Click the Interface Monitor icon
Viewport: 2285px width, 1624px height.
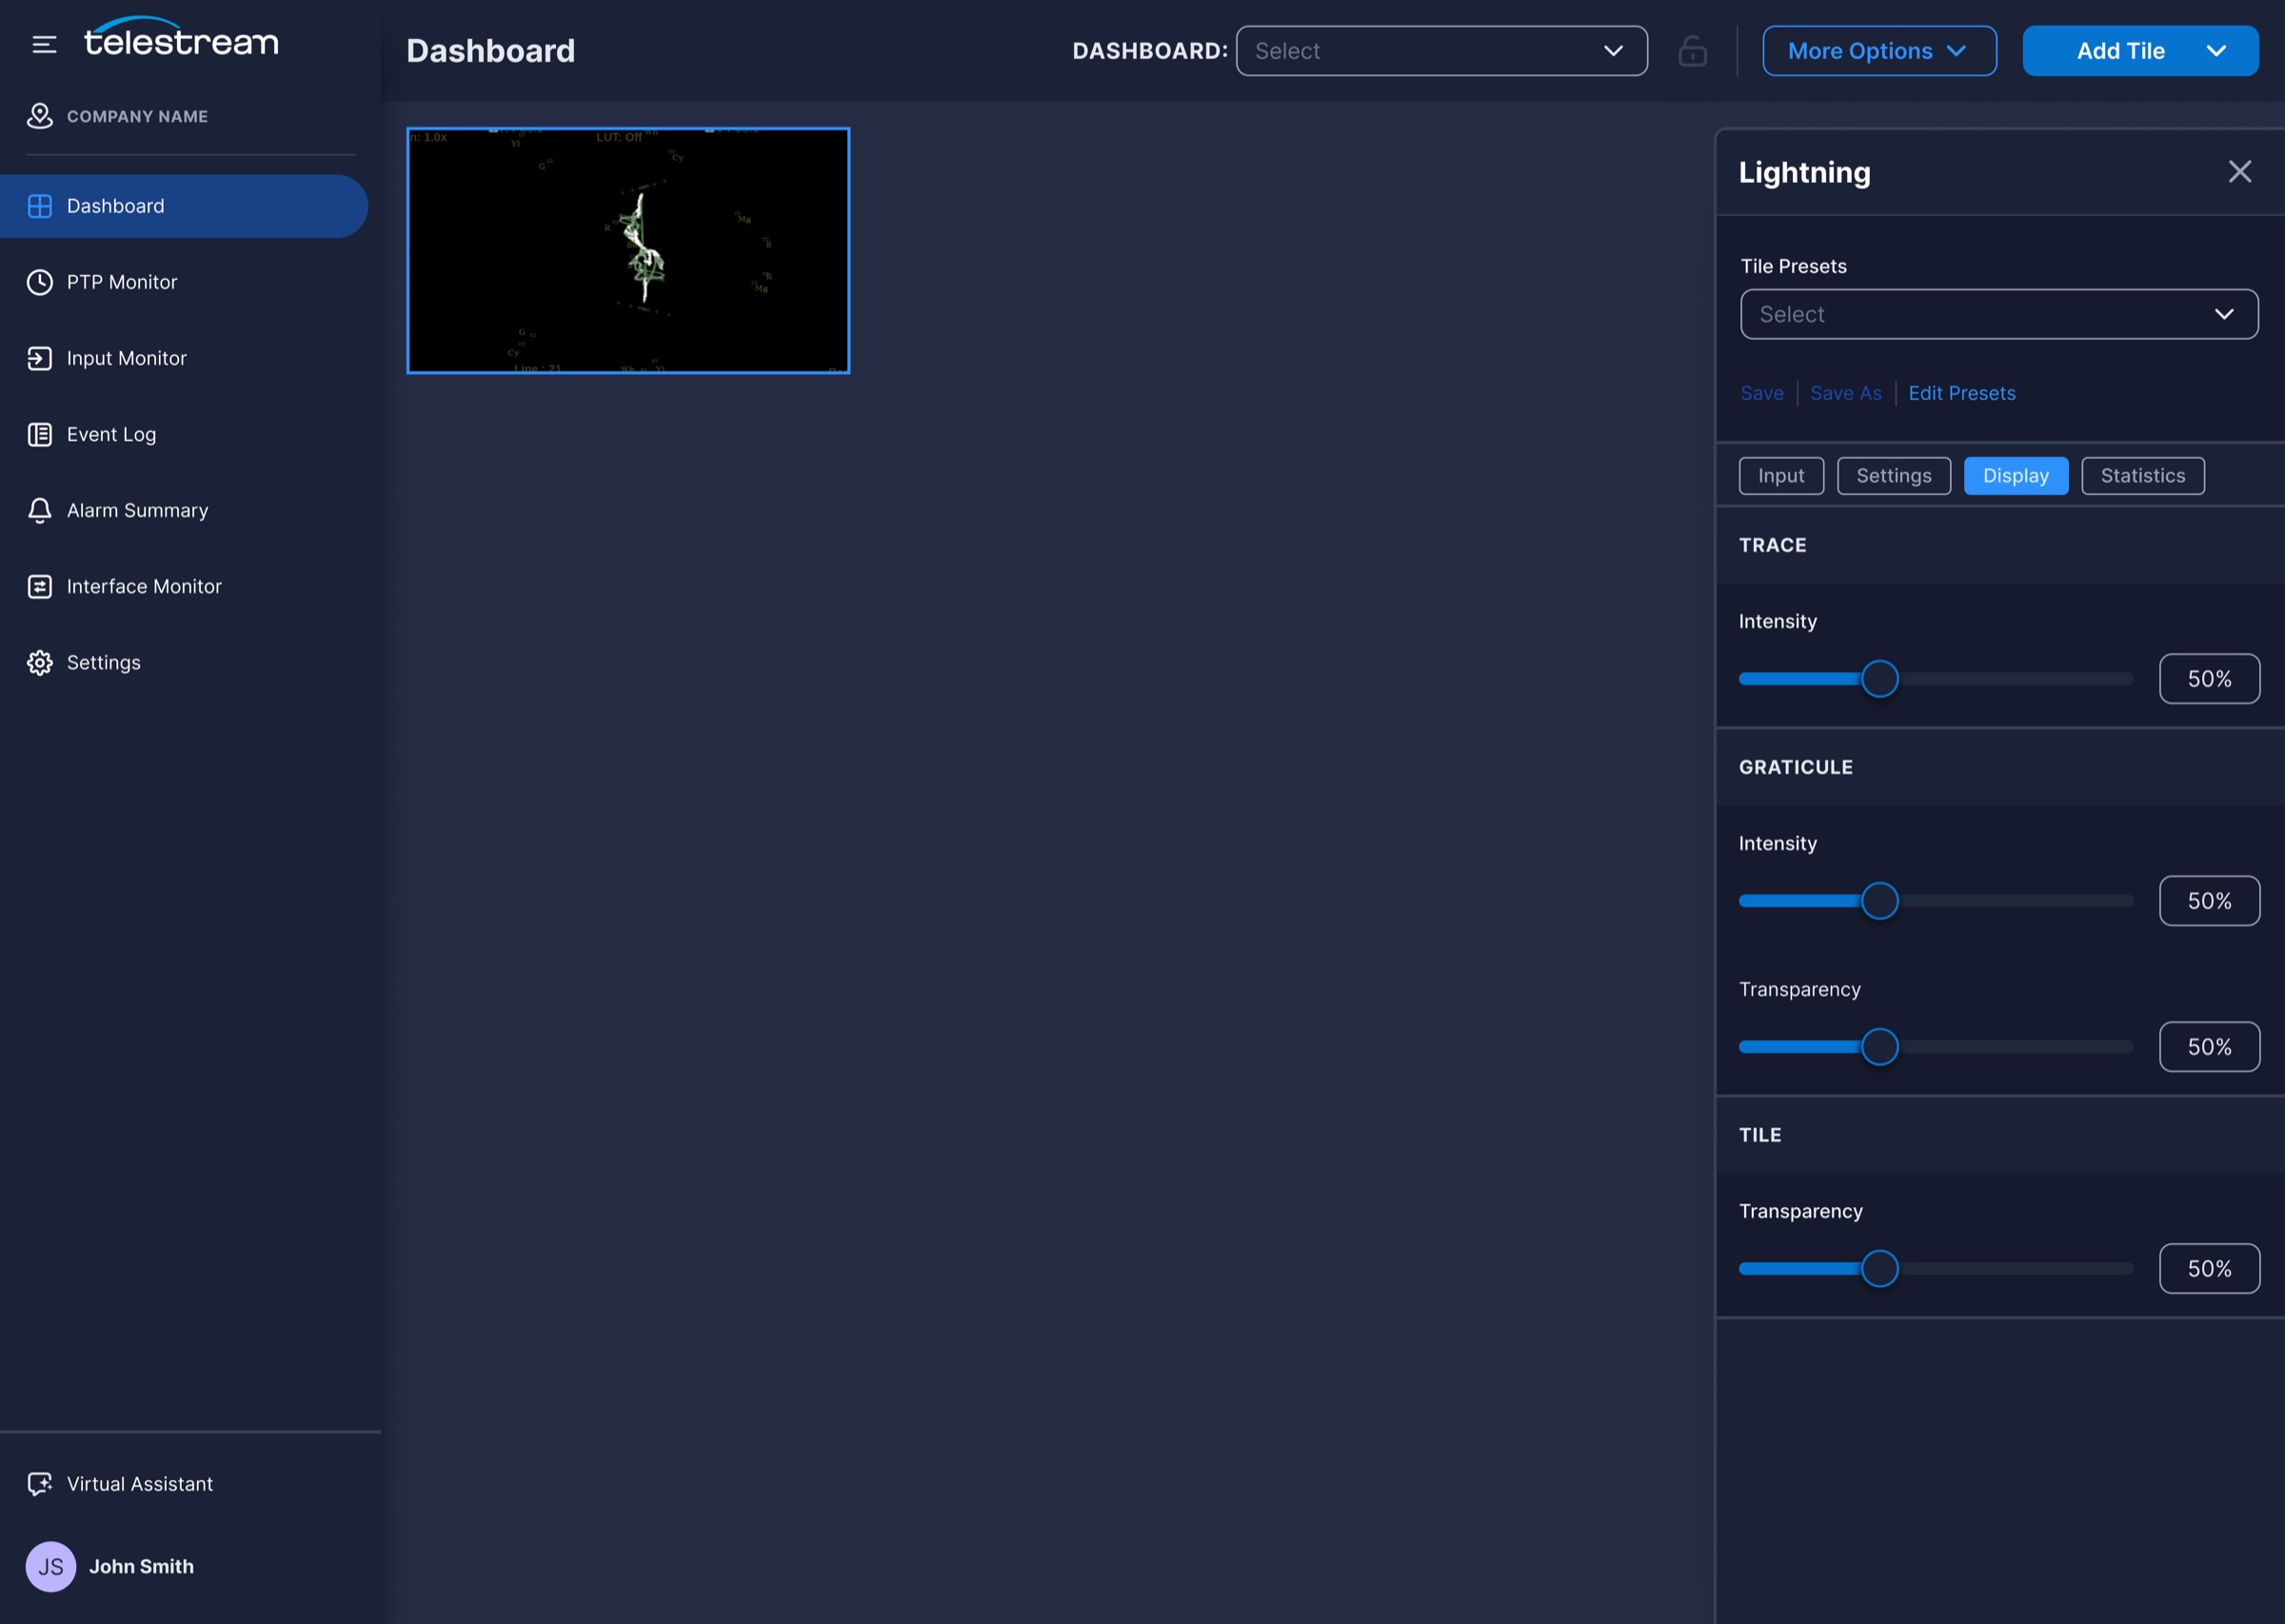(39, 586)
